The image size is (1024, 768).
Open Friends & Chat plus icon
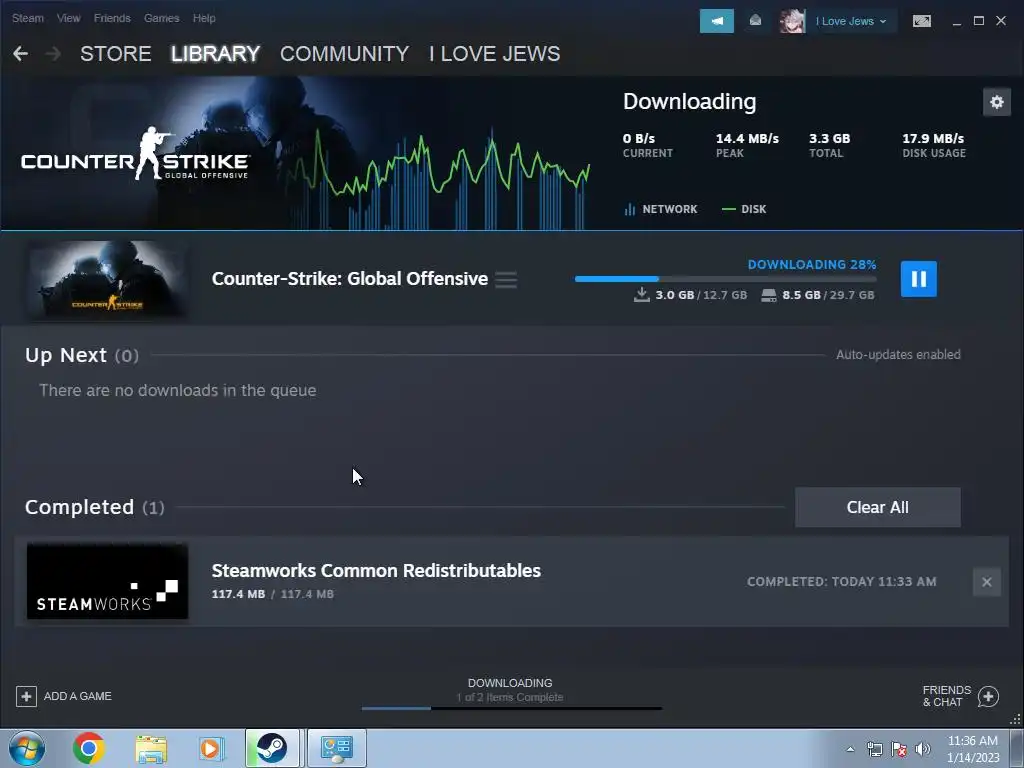(x=988, y=696)
